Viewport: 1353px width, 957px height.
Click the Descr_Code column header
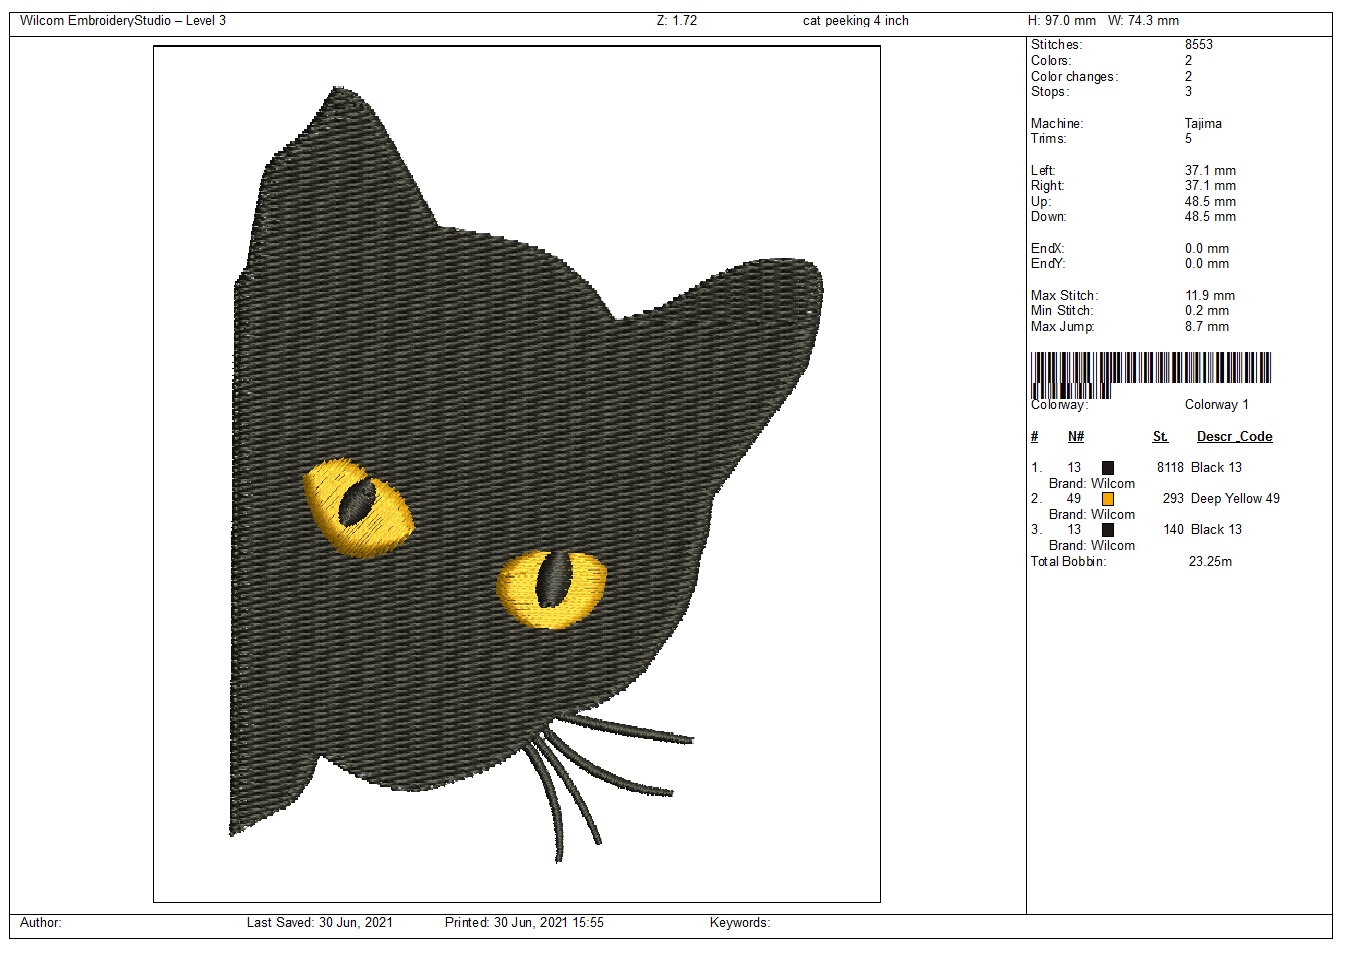(x=1234, y=437)
